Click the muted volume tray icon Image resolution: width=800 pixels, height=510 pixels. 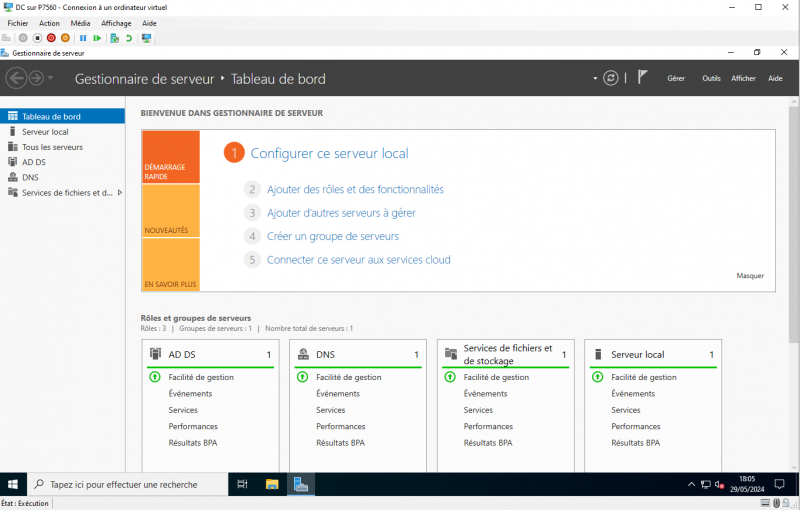(719, 484)
